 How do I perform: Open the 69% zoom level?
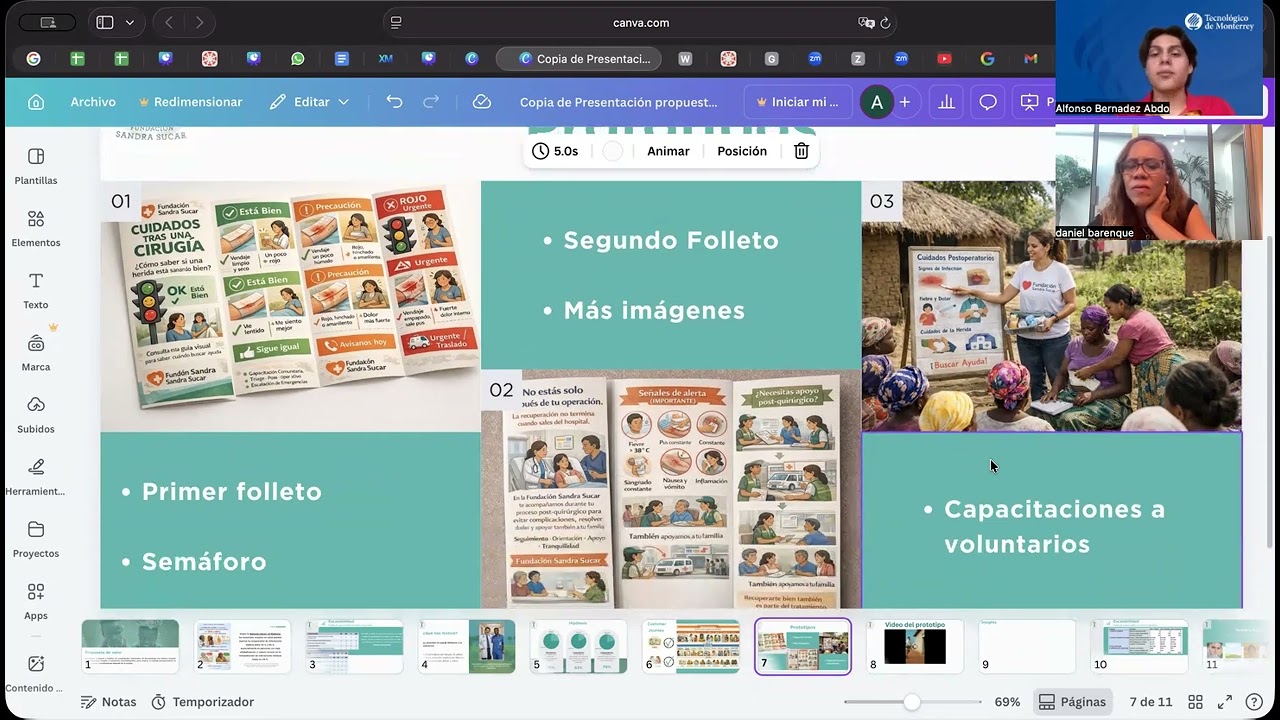tap(1007, 702)
